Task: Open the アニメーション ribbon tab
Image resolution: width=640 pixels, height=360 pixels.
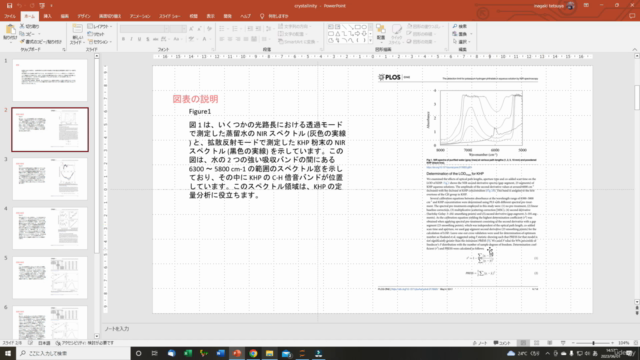Action: [140, 16]
